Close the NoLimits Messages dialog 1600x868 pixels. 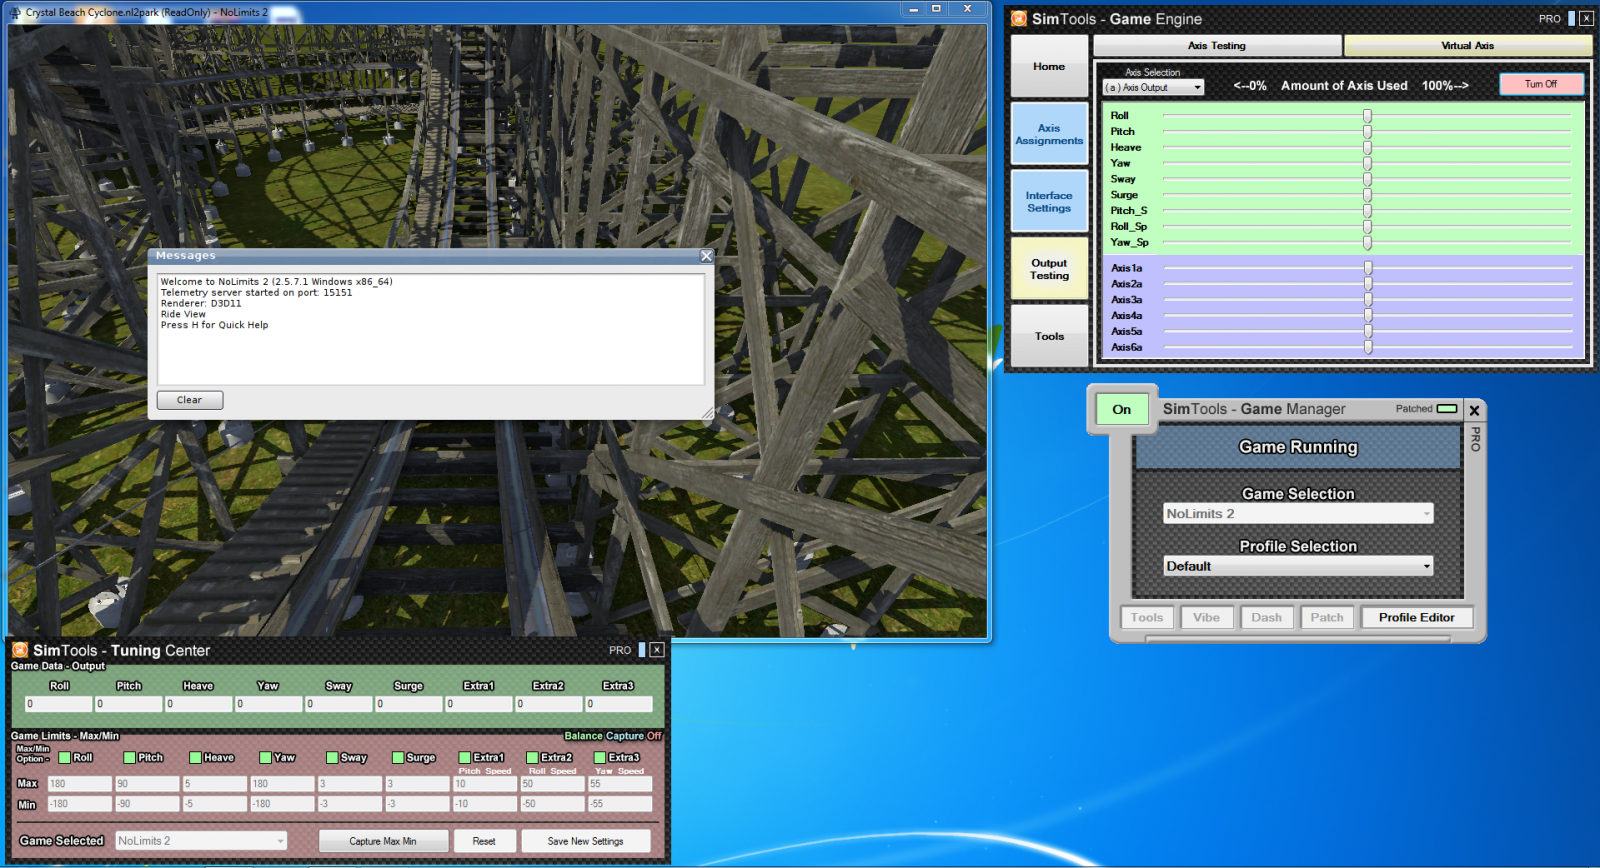tap(706, 256)
